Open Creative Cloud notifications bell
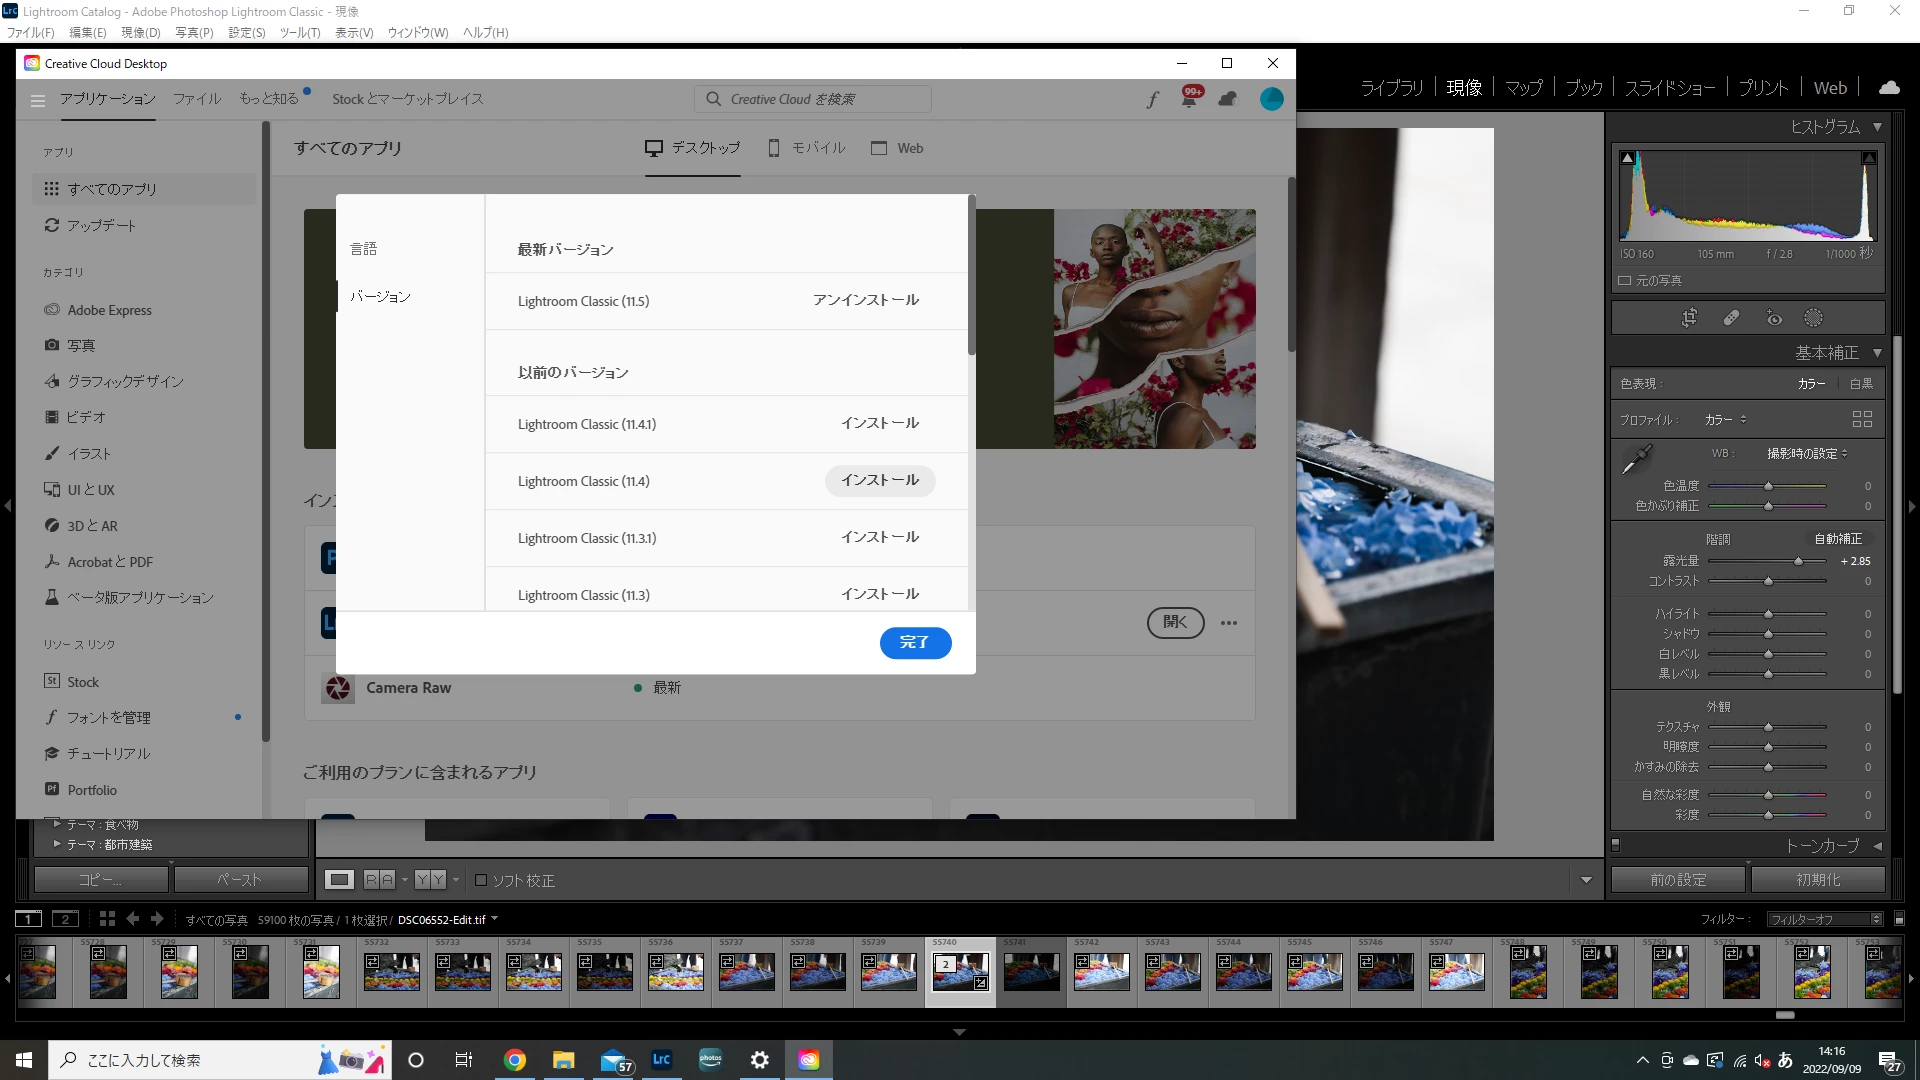 point(1189,99)
